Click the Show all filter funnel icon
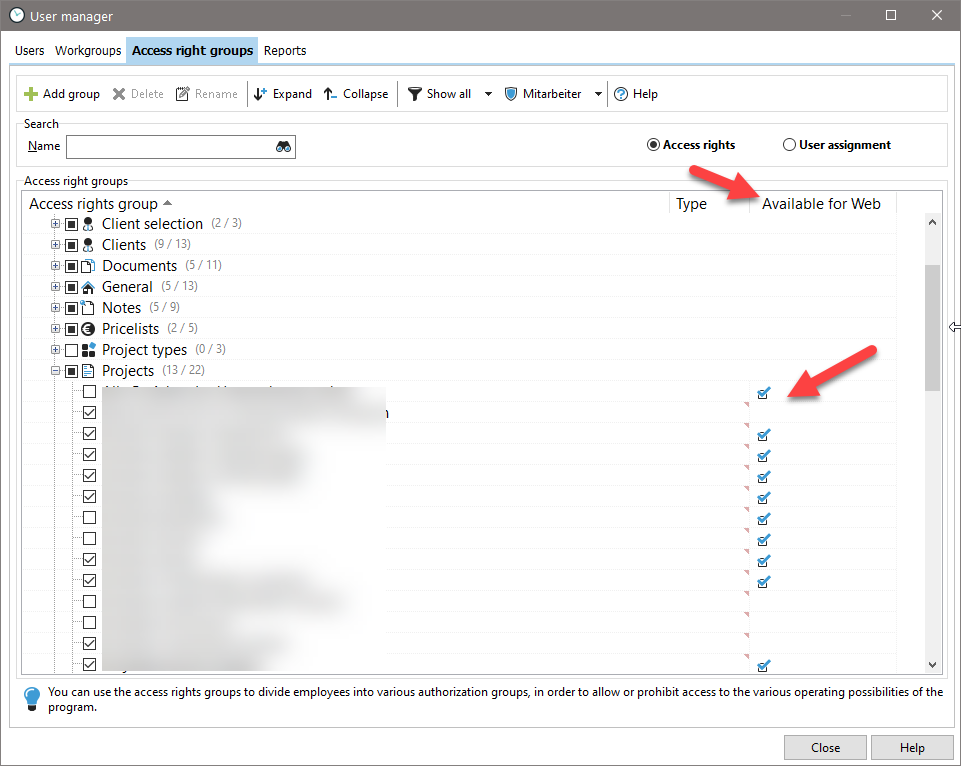The height and width of the screenshot is (766, 961). [415, 94]
